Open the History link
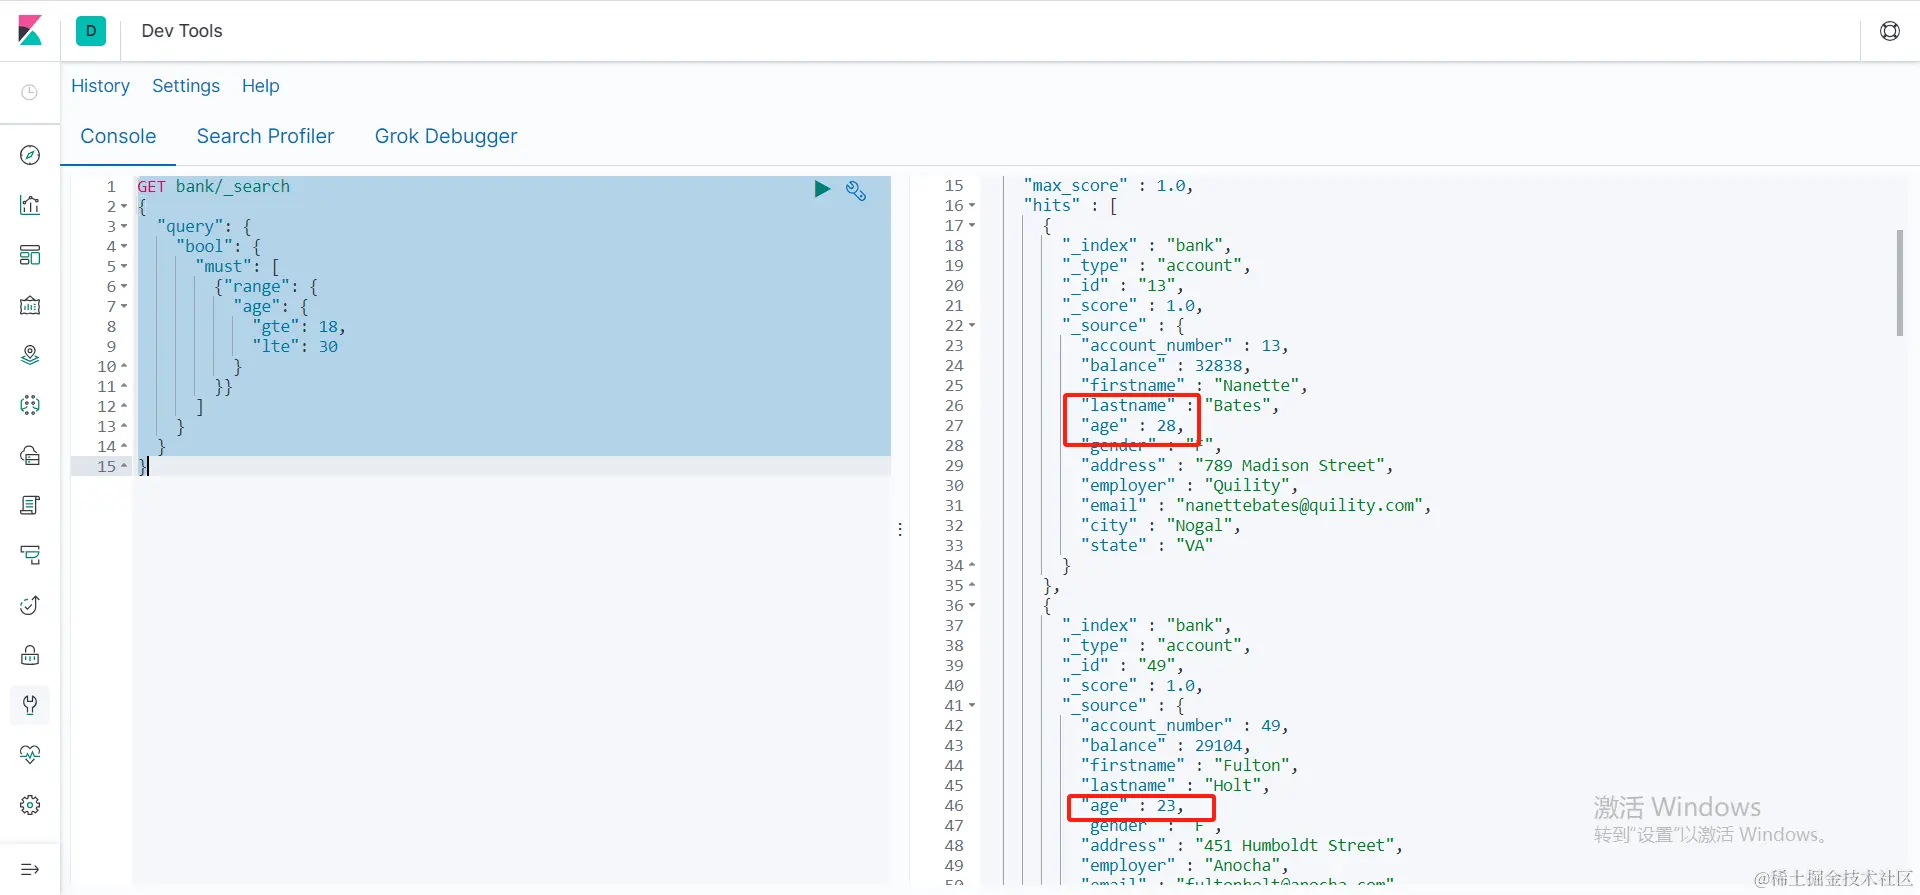Screen dimensions: 1920x895 100,86
